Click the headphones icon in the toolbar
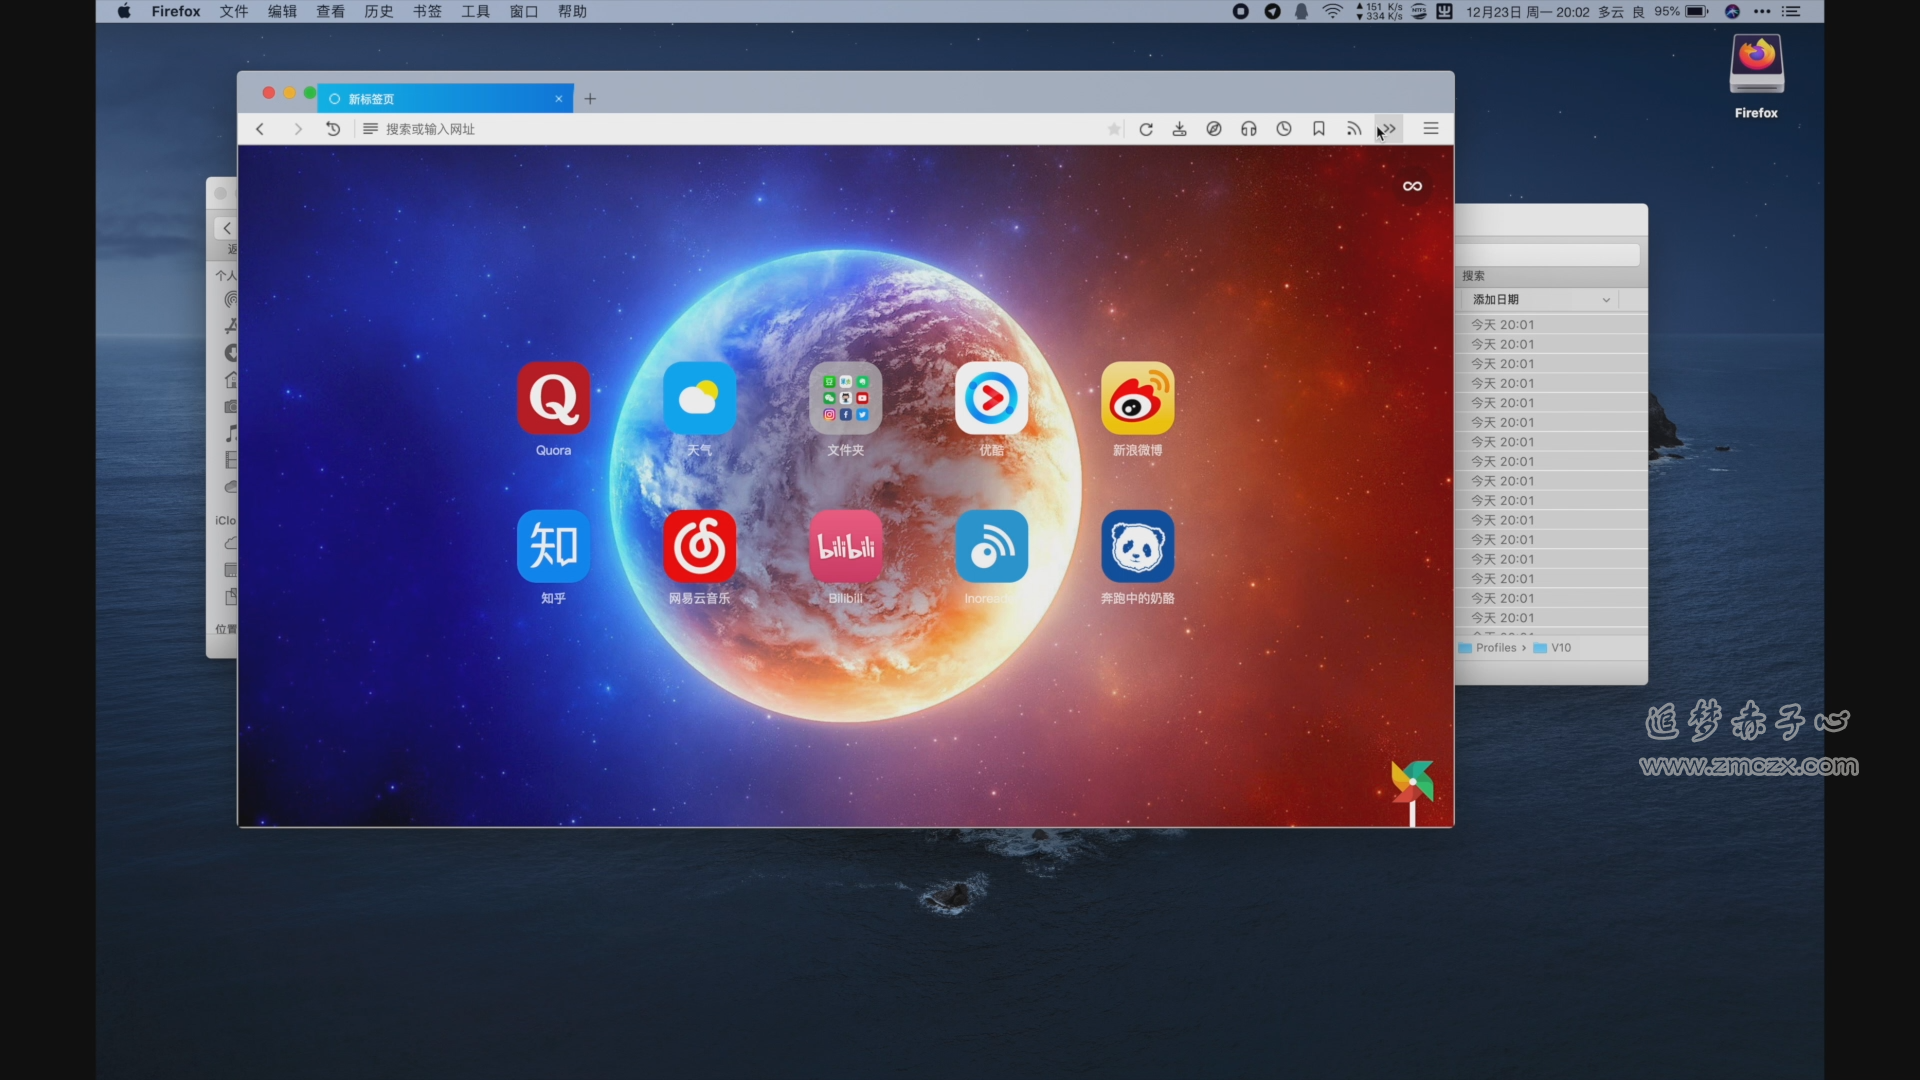The width and height of the screenshot is (1920, 1080). tap(1249, 129)
